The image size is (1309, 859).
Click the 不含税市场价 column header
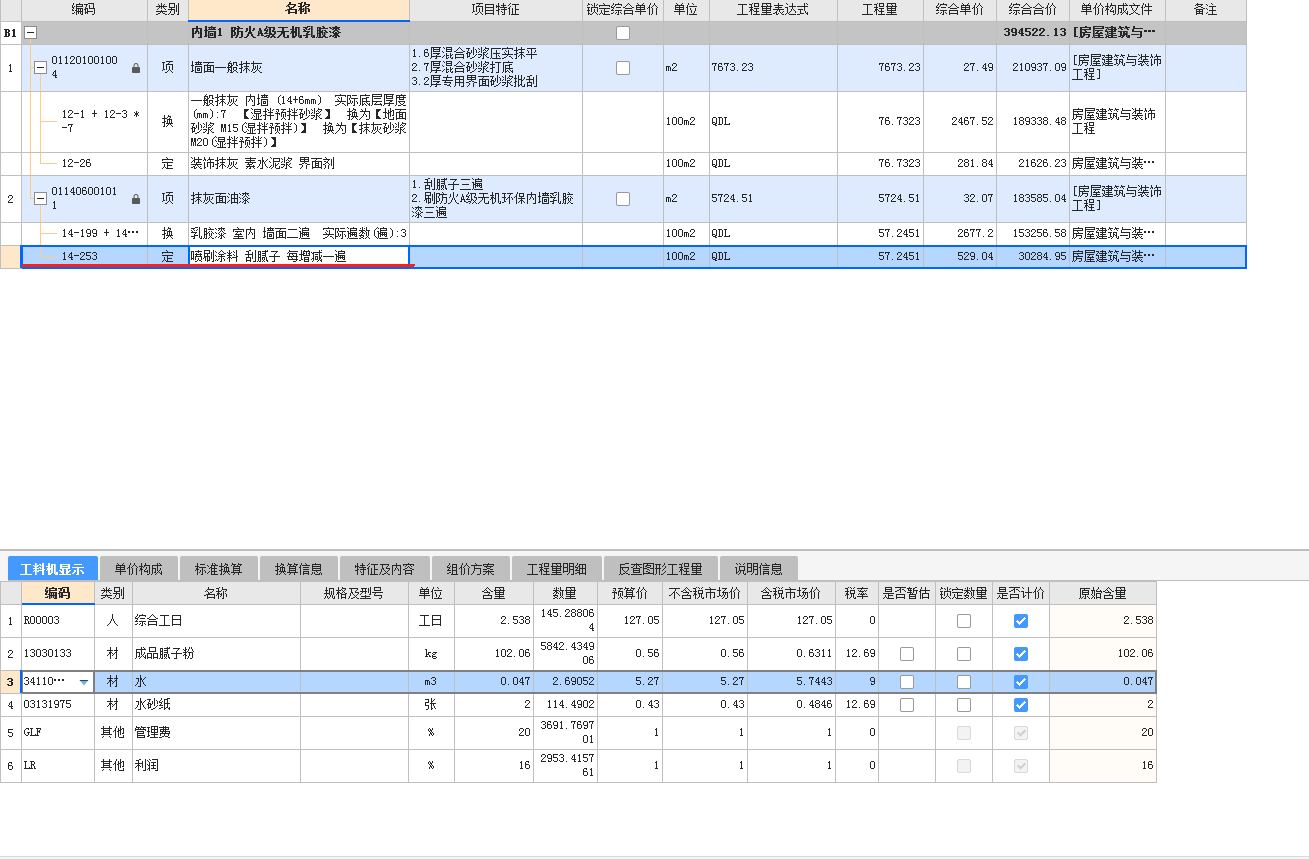[704, 593]
